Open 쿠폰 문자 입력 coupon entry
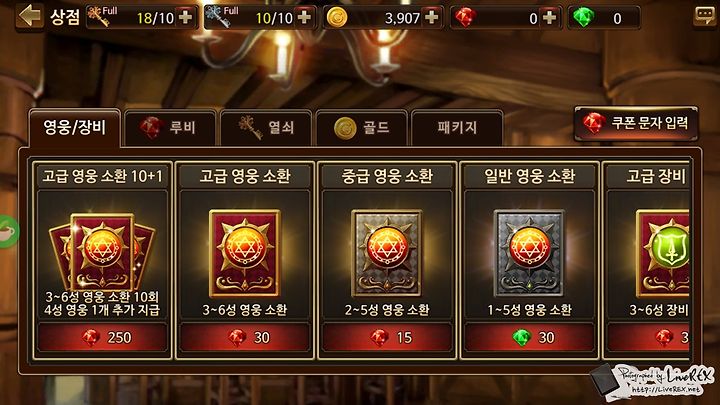This screenshot has height=405, width=720. coord(636,123)
